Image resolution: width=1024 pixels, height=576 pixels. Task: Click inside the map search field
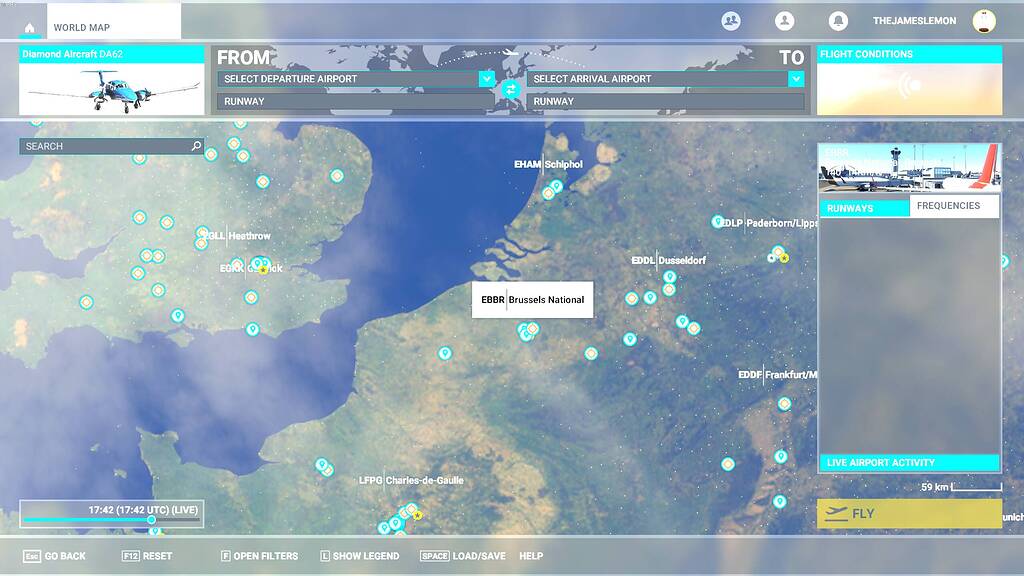pyautogui.click(x=100, y=145)
